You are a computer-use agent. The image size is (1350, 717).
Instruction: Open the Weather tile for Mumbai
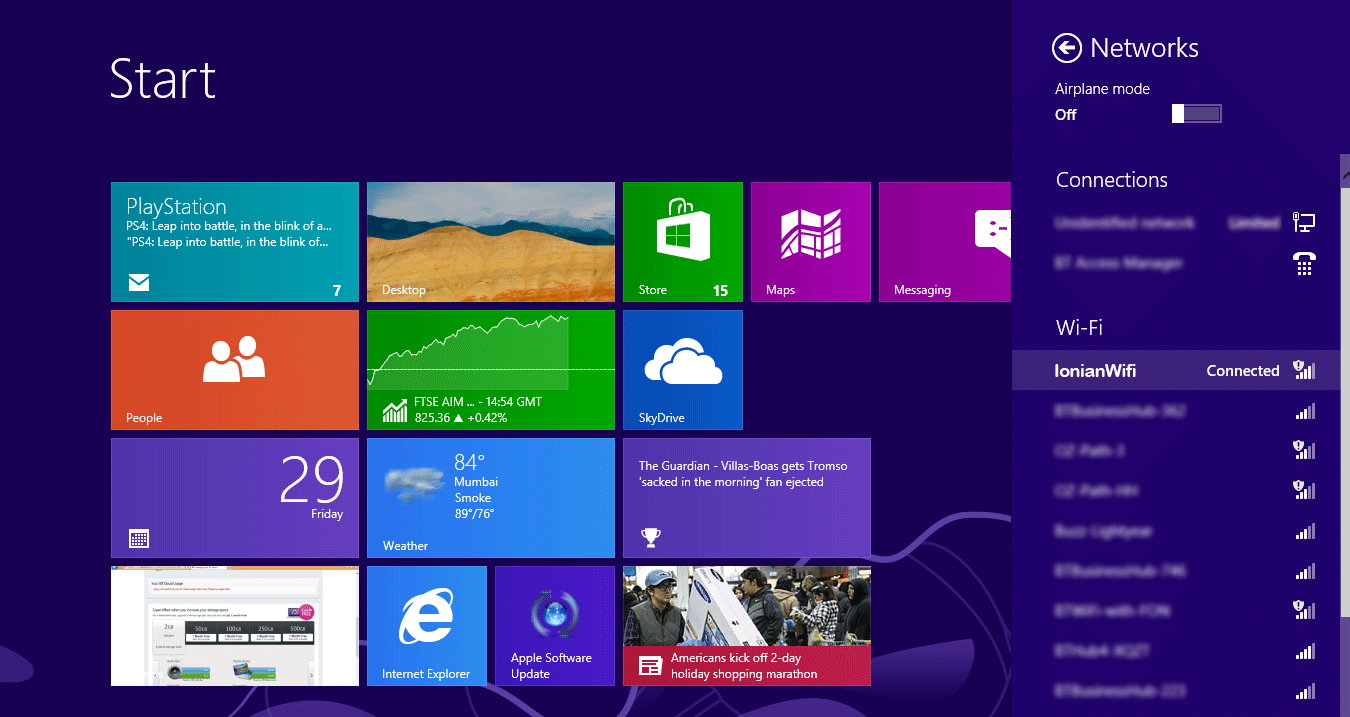[491, 498]
